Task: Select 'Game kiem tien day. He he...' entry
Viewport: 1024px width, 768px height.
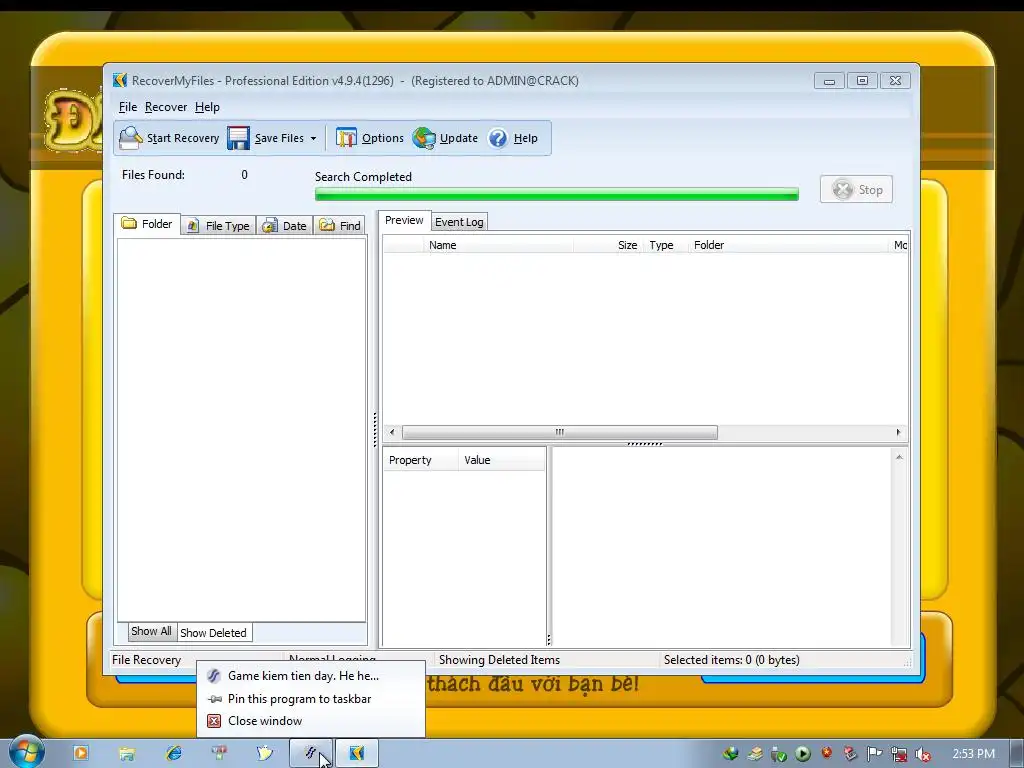Action: pyautogui.click(x=311, y=676)
